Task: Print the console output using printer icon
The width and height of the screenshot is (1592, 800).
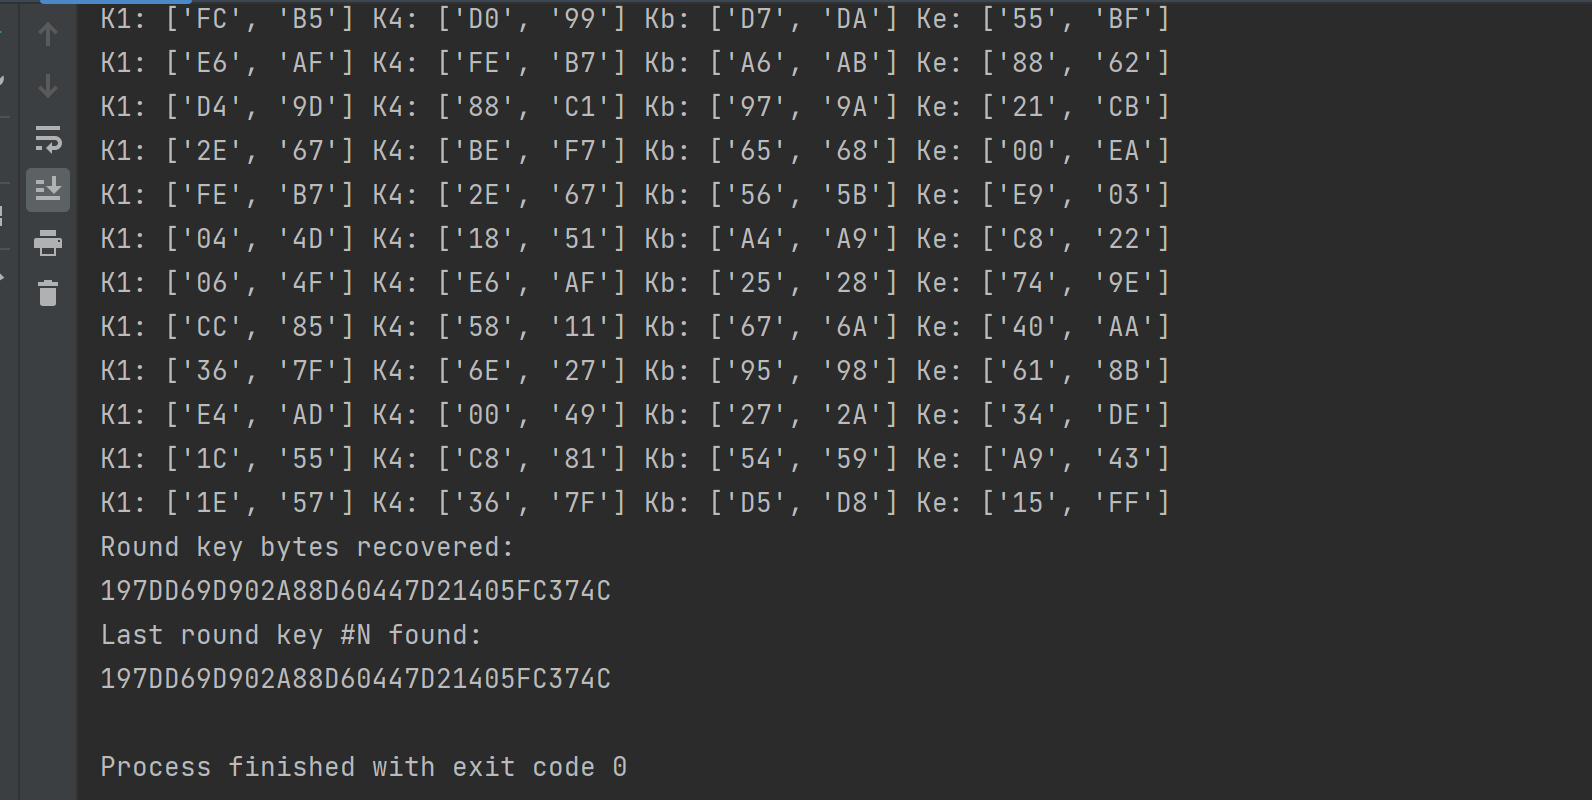Action: (48, 243)
